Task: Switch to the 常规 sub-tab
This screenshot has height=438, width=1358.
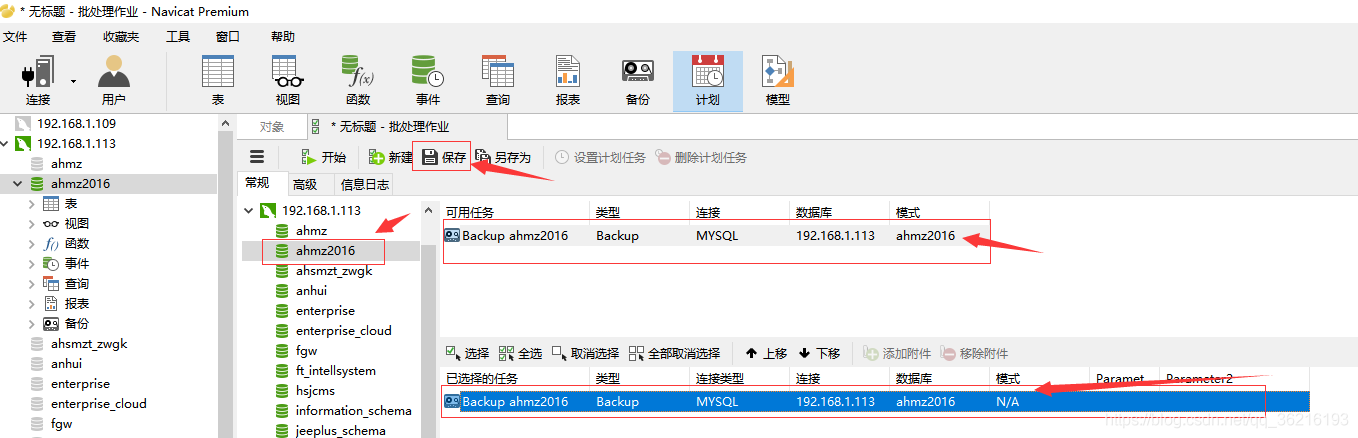Action: (x=257, y=183)
